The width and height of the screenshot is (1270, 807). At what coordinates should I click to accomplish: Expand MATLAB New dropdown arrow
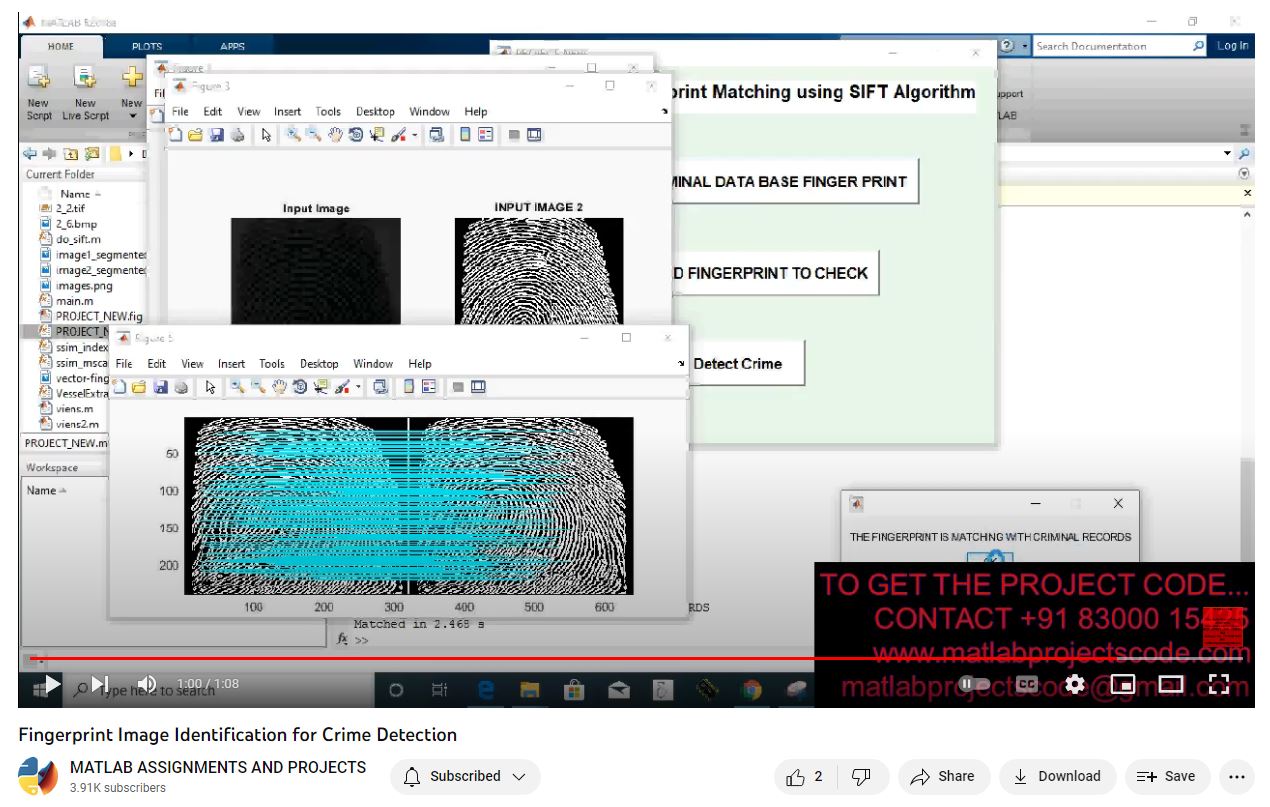(132, 116)
